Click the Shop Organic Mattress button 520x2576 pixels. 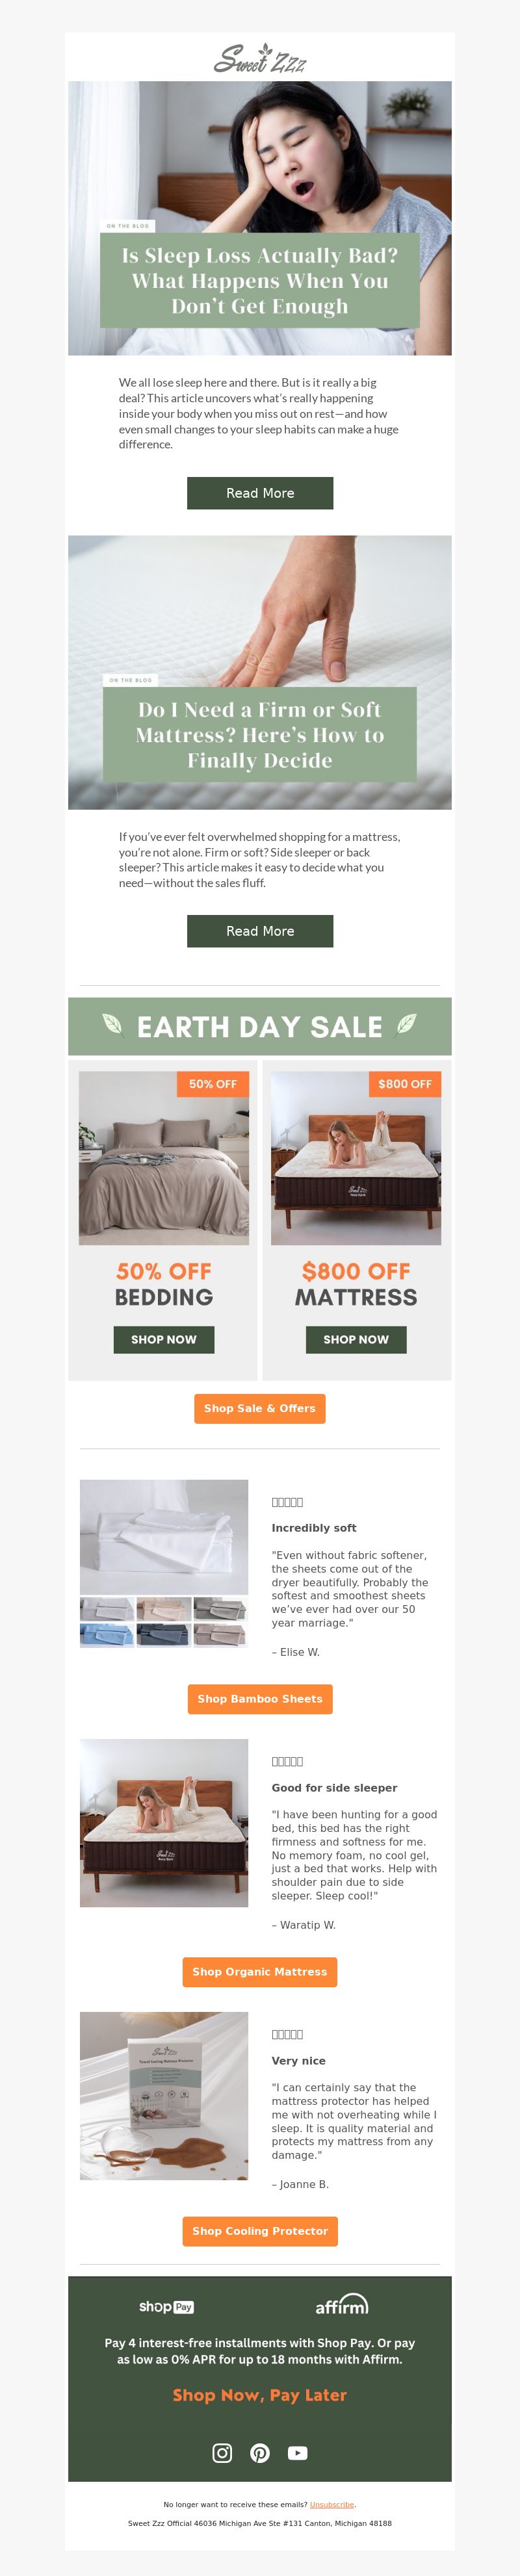click(260, 1972)
